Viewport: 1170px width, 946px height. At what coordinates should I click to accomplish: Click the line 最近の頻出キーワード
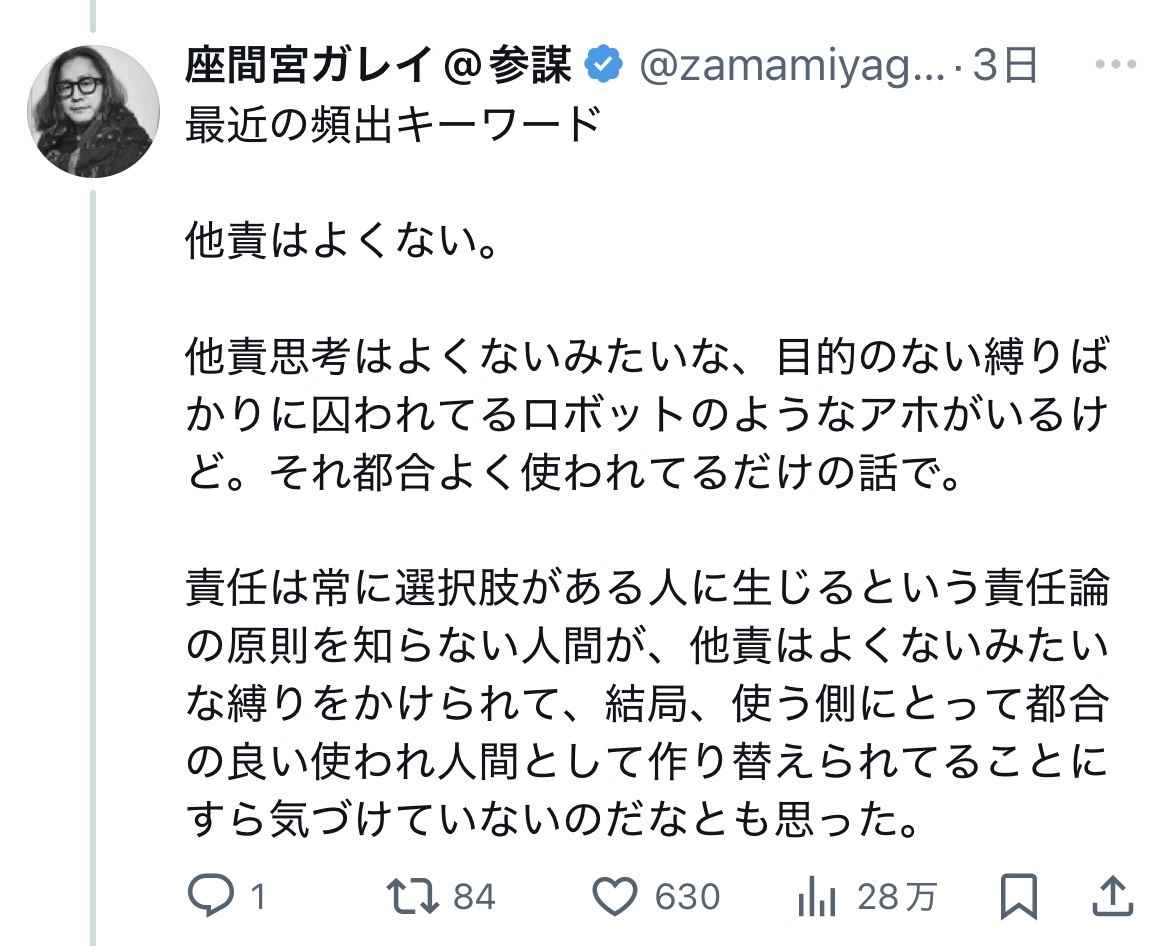tap(394, 126)
